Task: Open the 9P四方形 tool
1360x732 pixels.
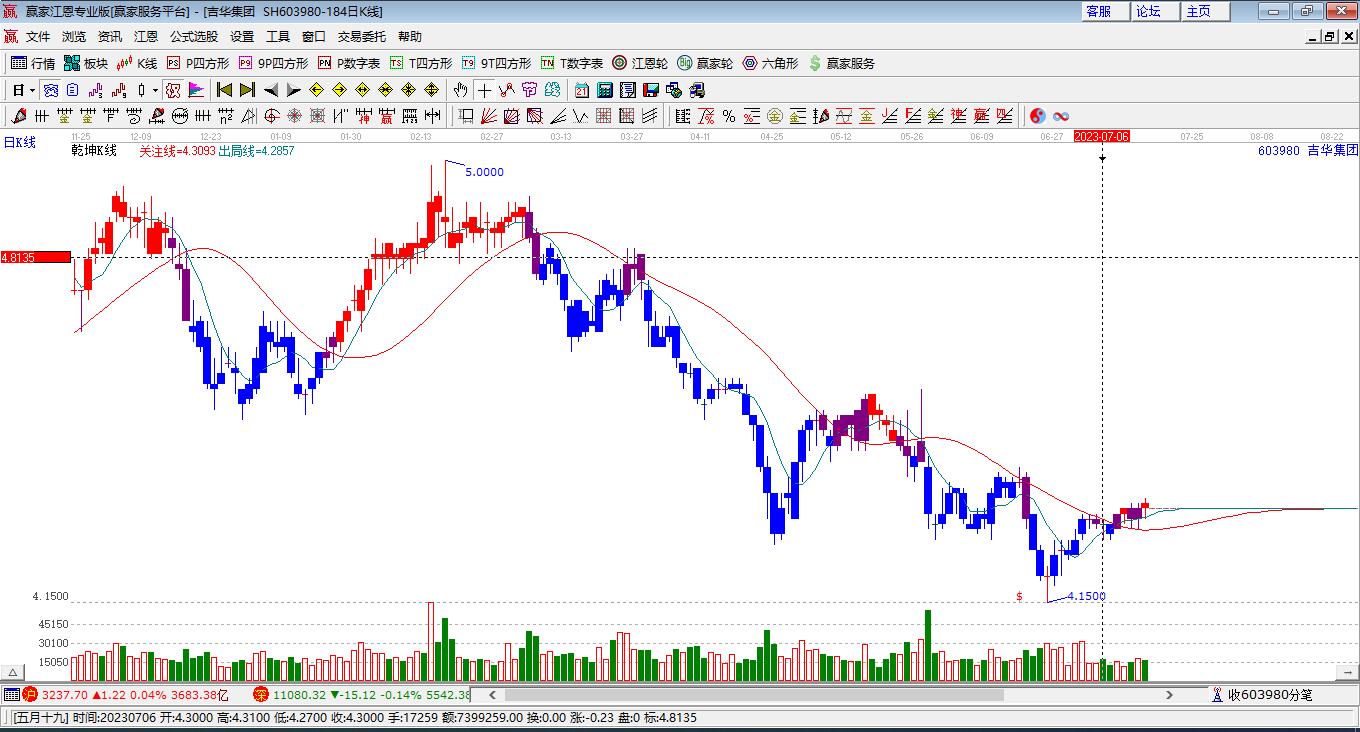Action: 273,63
